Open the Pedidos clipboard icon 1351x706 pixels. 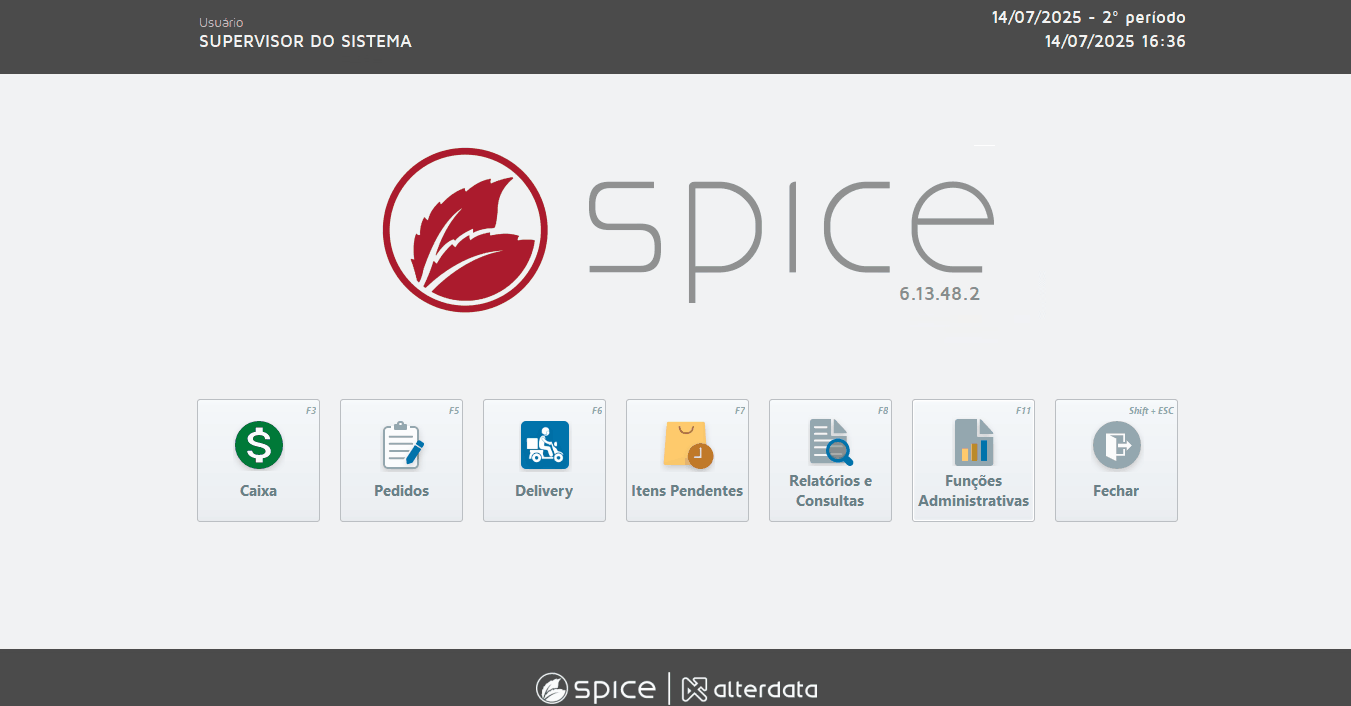pyautogui.click(x=402, y=446)
